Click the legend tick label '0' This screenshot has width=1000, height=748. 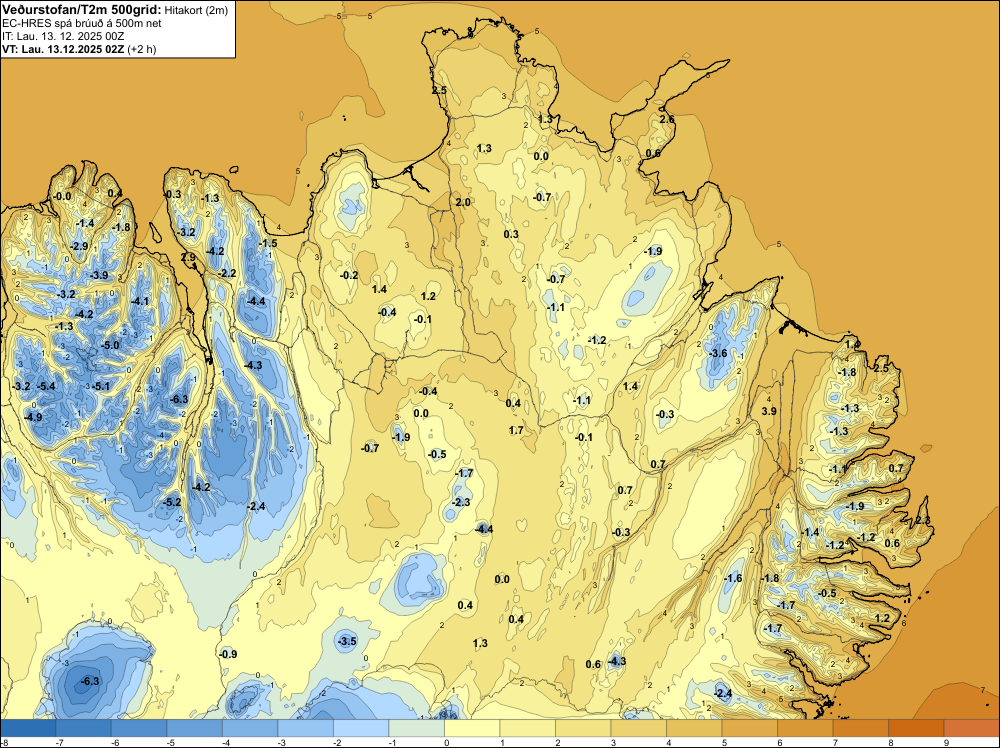pos(446,742)
